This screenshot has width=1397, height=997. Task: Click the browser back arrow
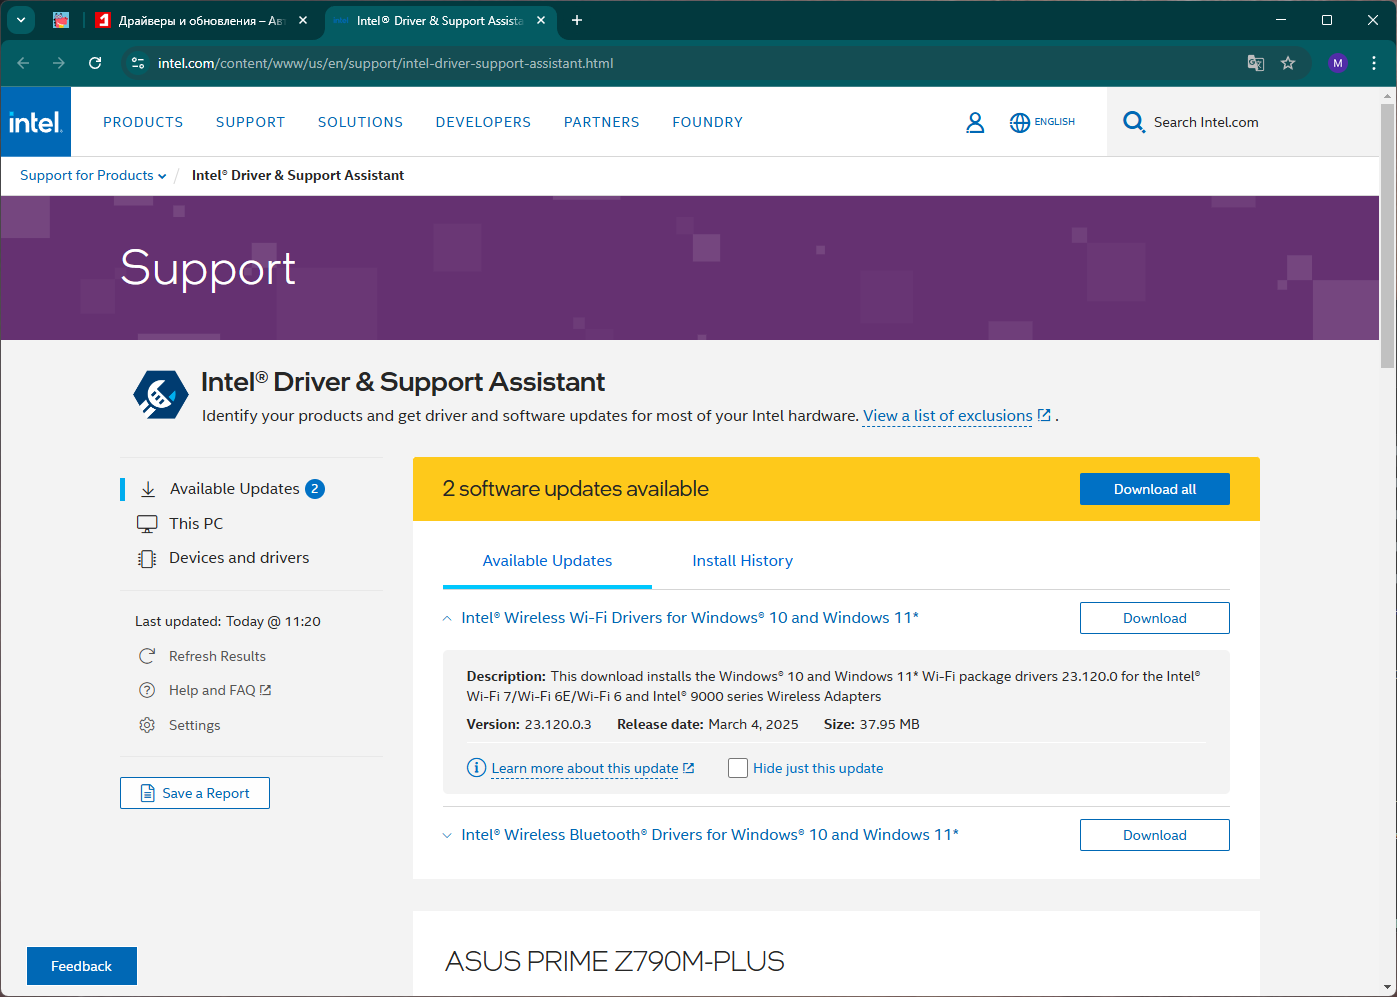coord(23,63)
